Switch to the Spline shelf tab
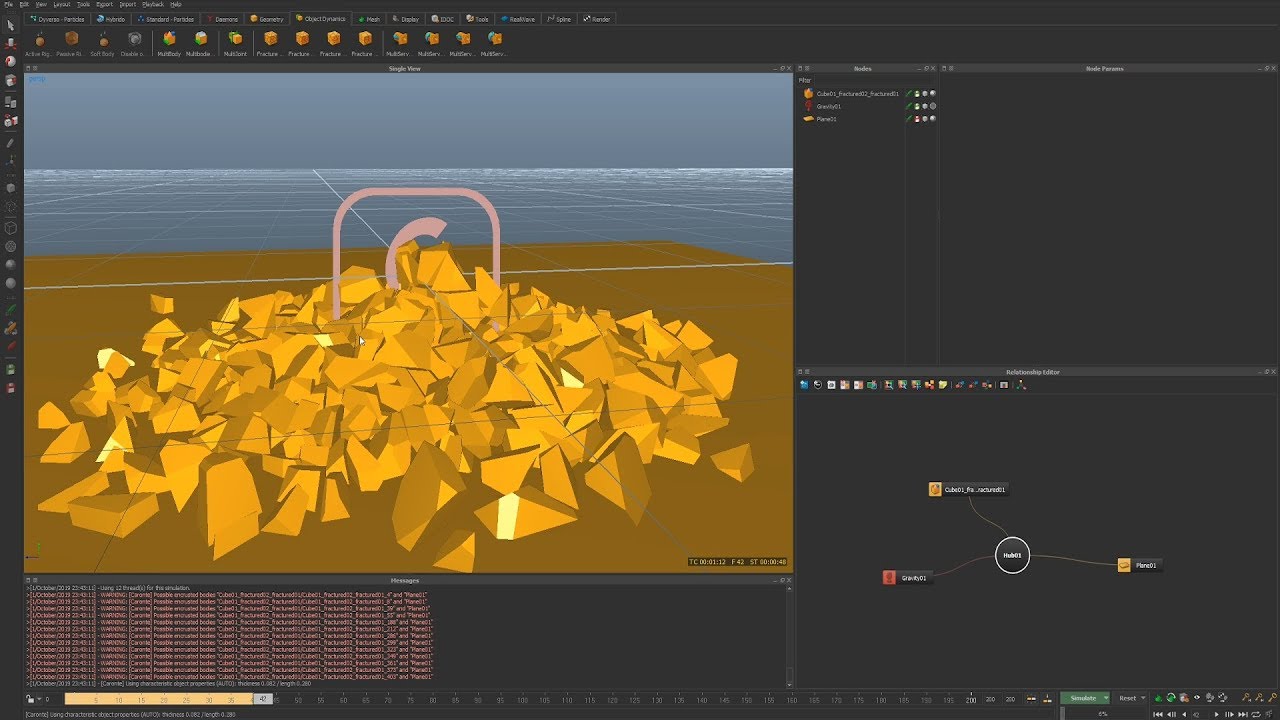The image size is (1280, 720). [559, 19]
